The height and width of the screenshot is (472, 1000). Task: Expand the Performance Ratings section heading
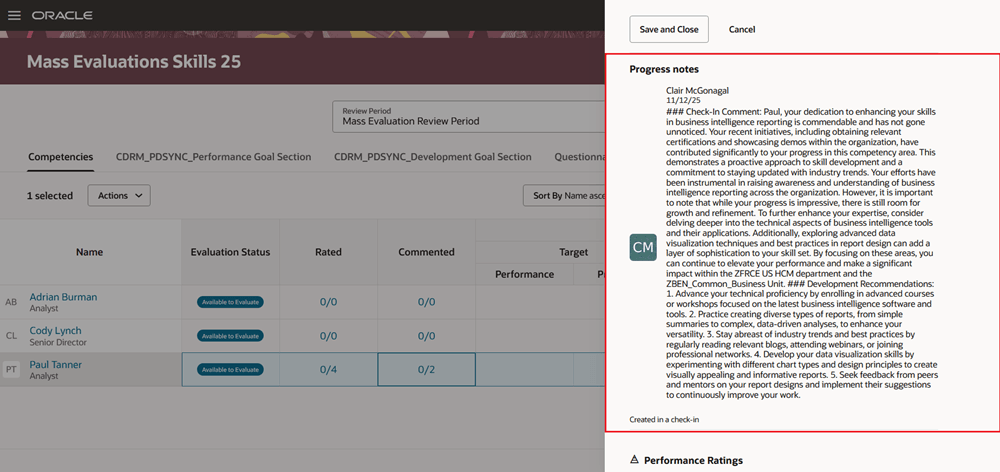tap(693, 460)
